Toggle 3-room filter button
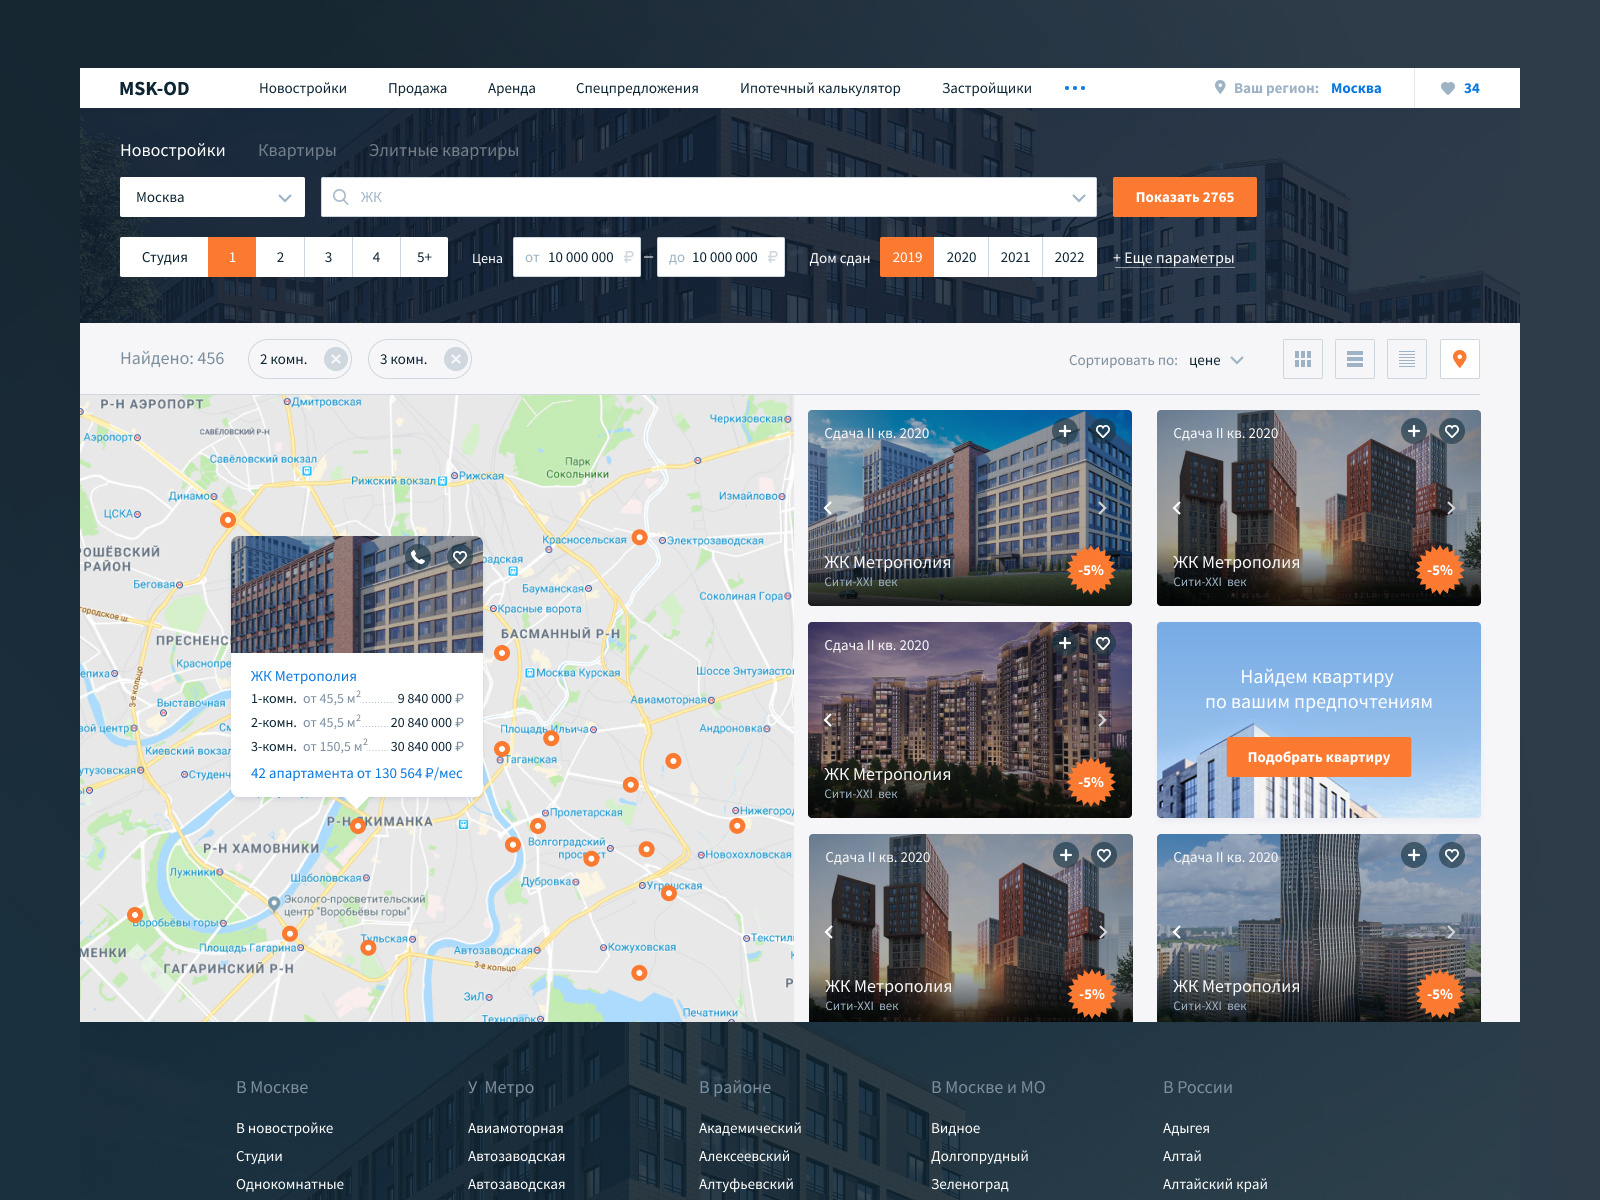 328,257
